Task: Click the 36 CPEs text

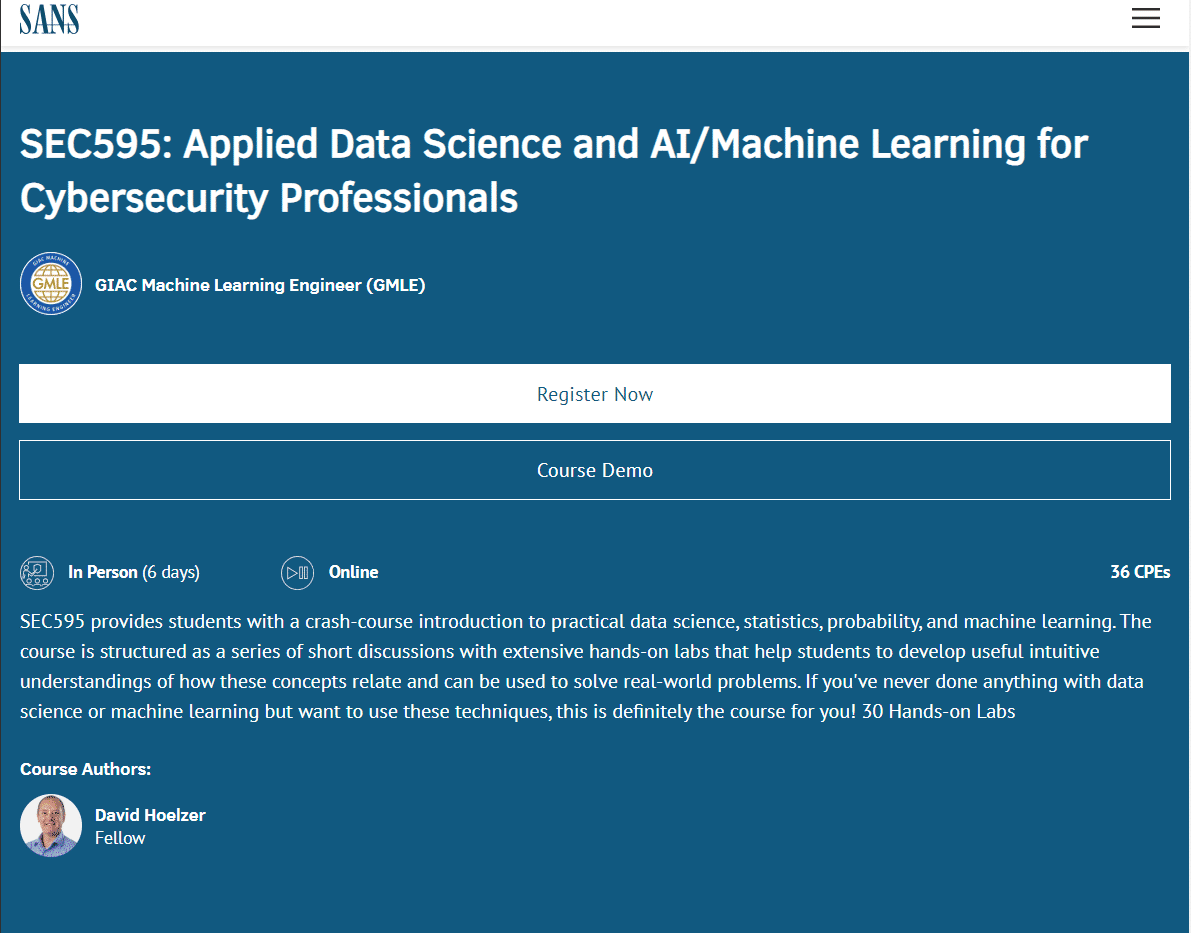Action: [x=1140, y=572]
